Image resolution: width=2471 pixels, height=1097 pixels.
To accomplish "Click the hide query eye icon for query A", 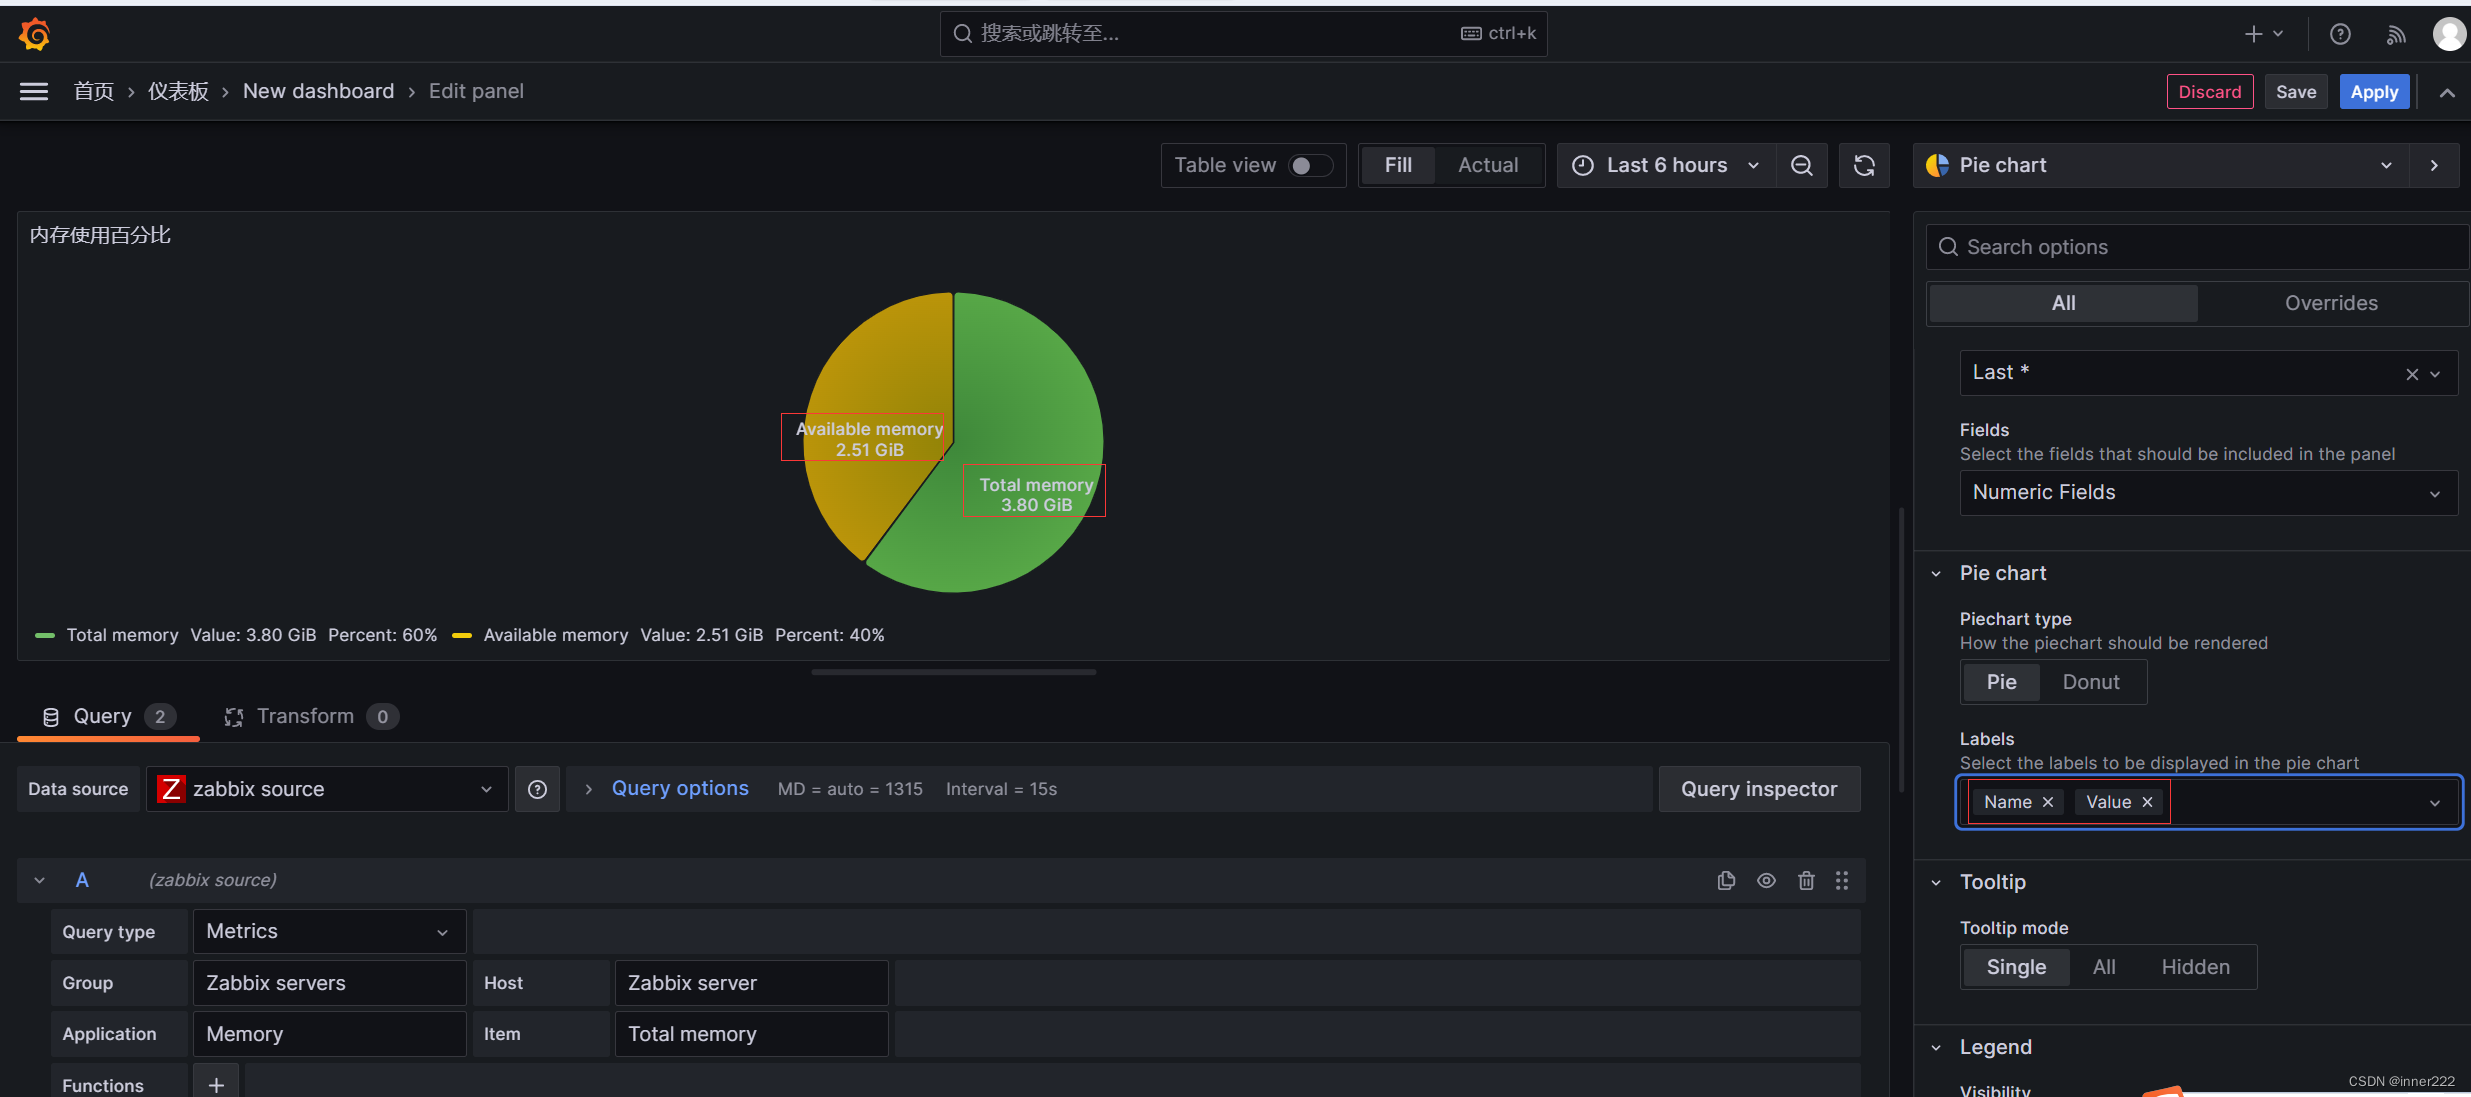I will pos(1765,879).
